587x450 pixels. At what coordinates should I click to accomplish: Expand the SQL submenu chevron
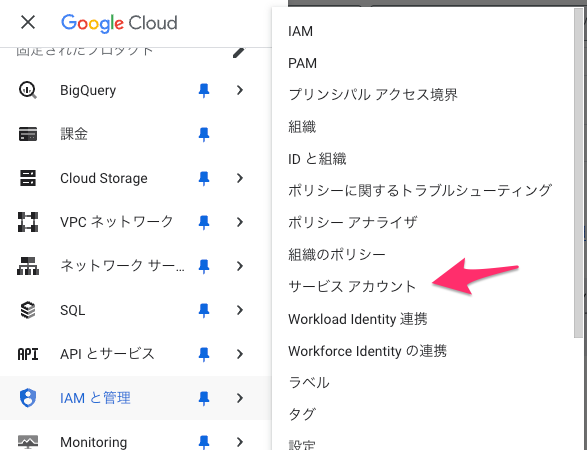[x=240, y=310]
